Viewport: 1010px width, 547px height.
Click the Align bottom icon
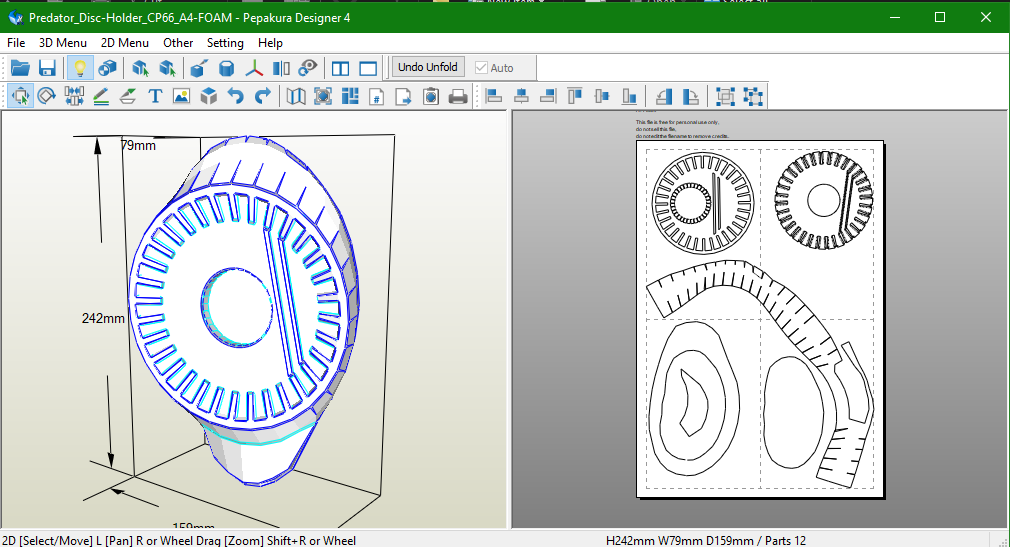pyautogui.click(x=629, y=96)
